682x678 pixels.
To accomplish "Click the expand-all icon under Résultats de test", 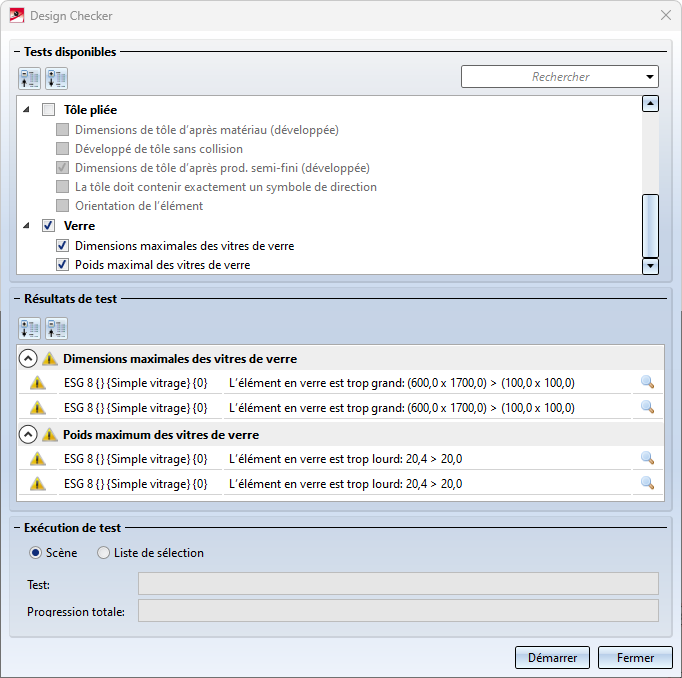I will point(30,328).
